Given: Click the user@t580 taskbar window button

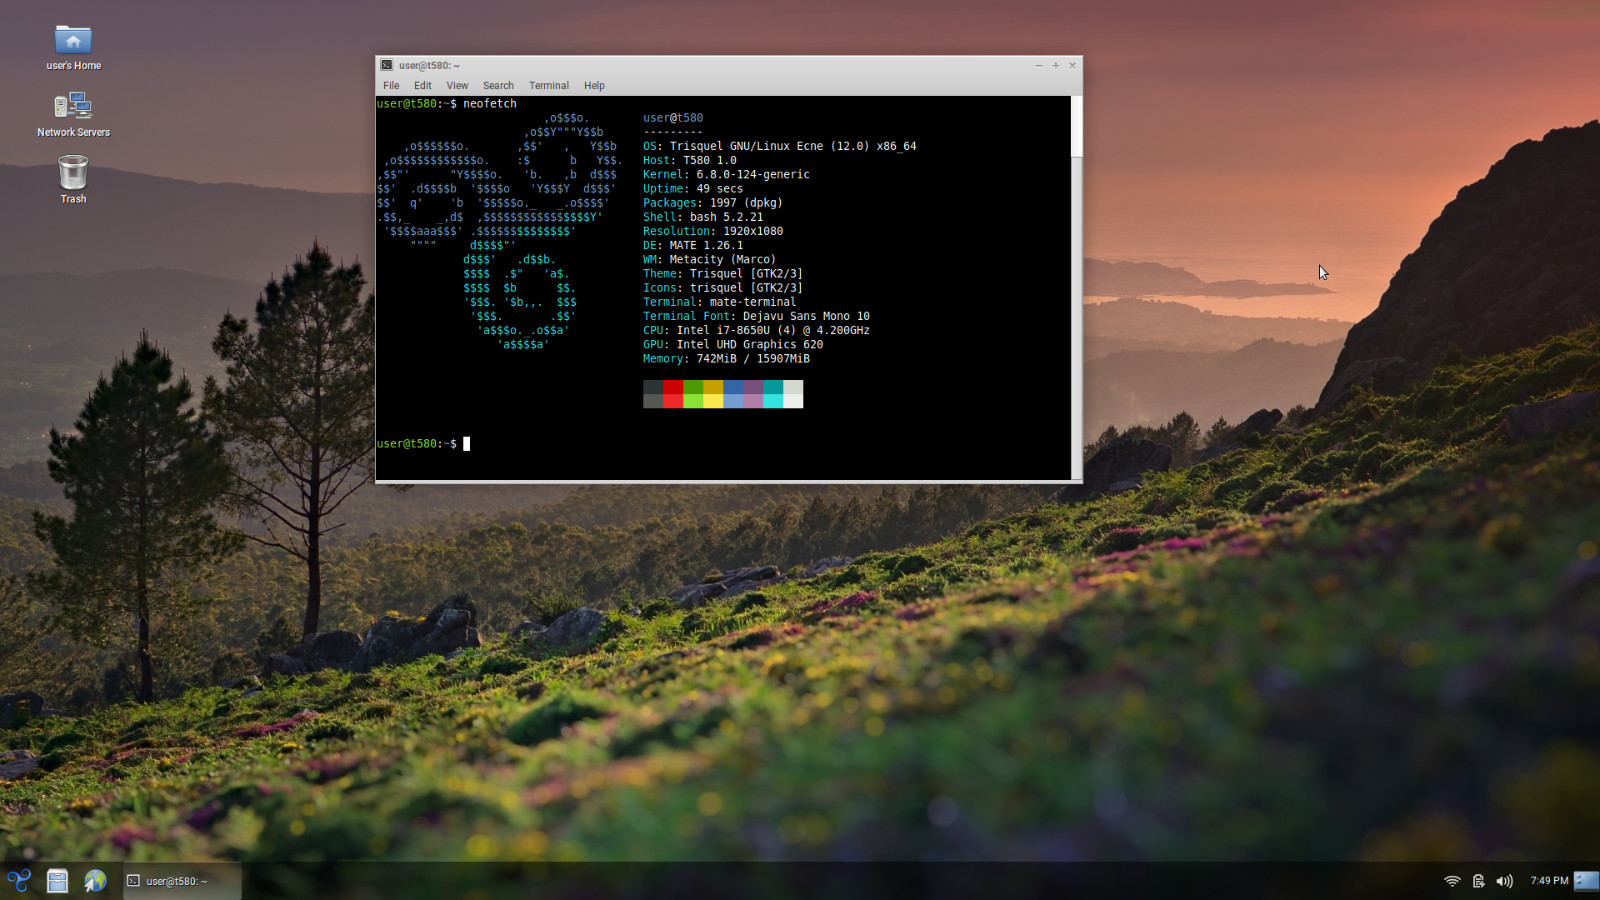Looking at the screenshot, I should [x=182, y=881].
